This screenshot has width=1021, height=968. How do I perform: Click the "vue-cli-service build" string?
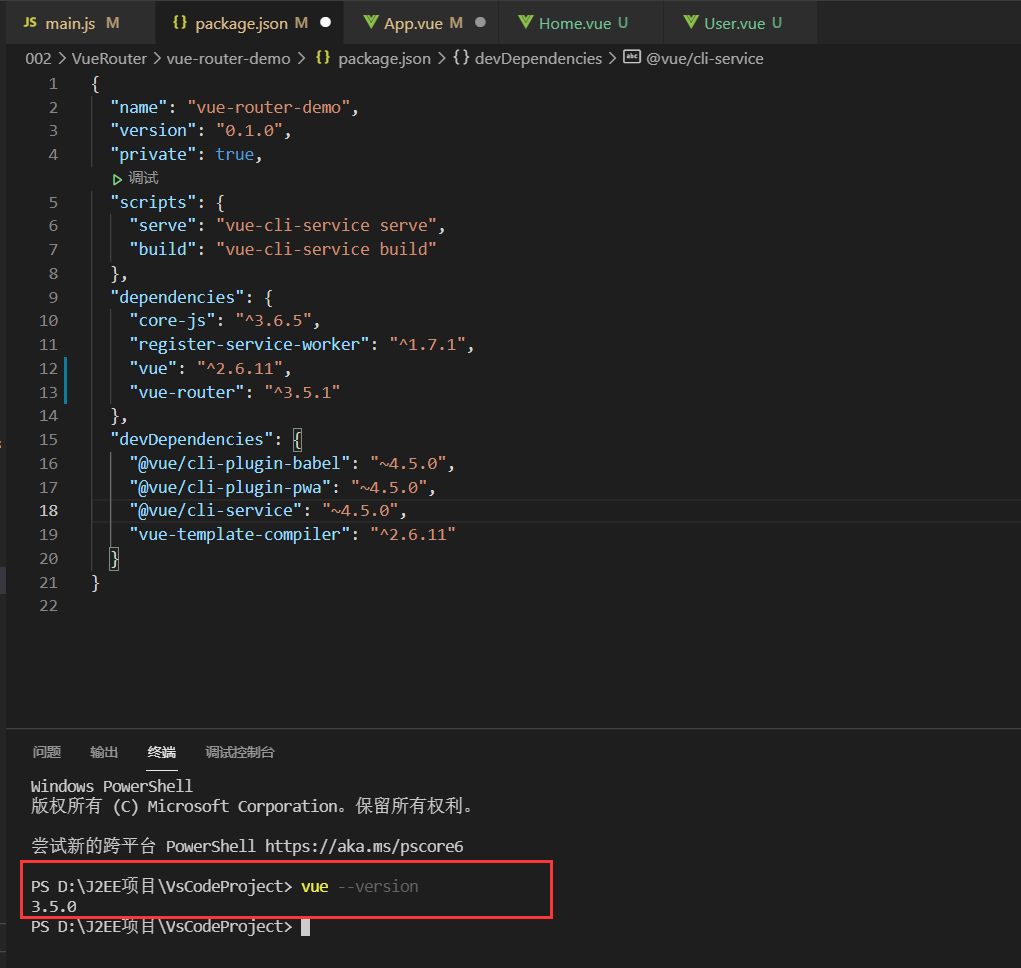click(326, 249)
